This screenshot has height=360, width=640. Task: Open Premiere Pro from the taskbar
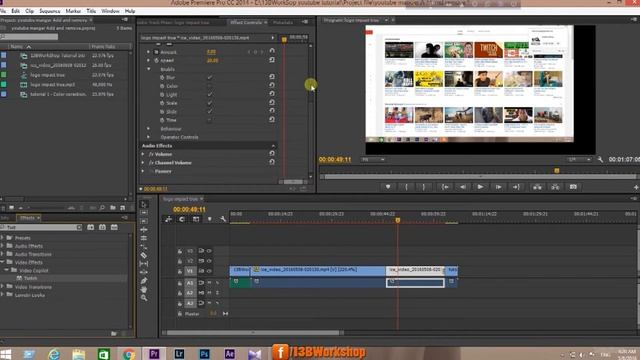pos(154,353)
